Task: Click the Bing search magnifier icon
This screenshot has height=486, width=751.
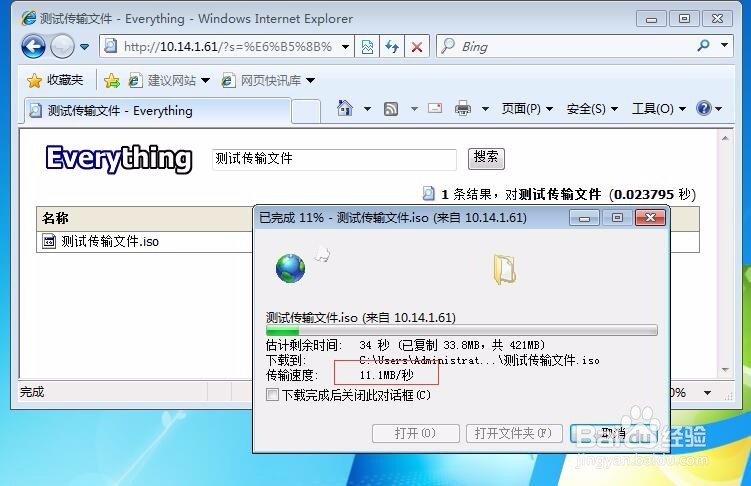Action: click(x=703, y=46)
